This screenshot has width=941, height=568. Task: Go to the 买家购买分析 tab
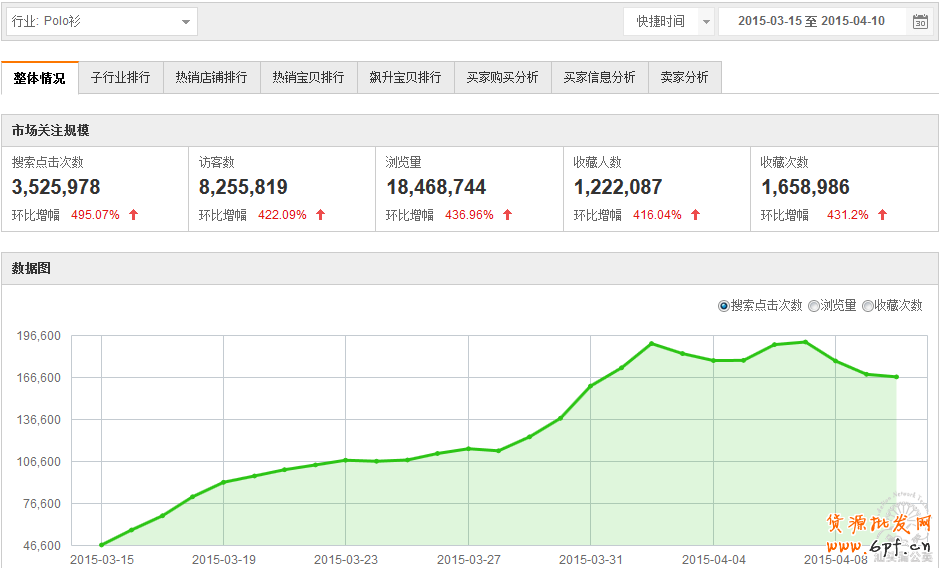coord(502,78)
